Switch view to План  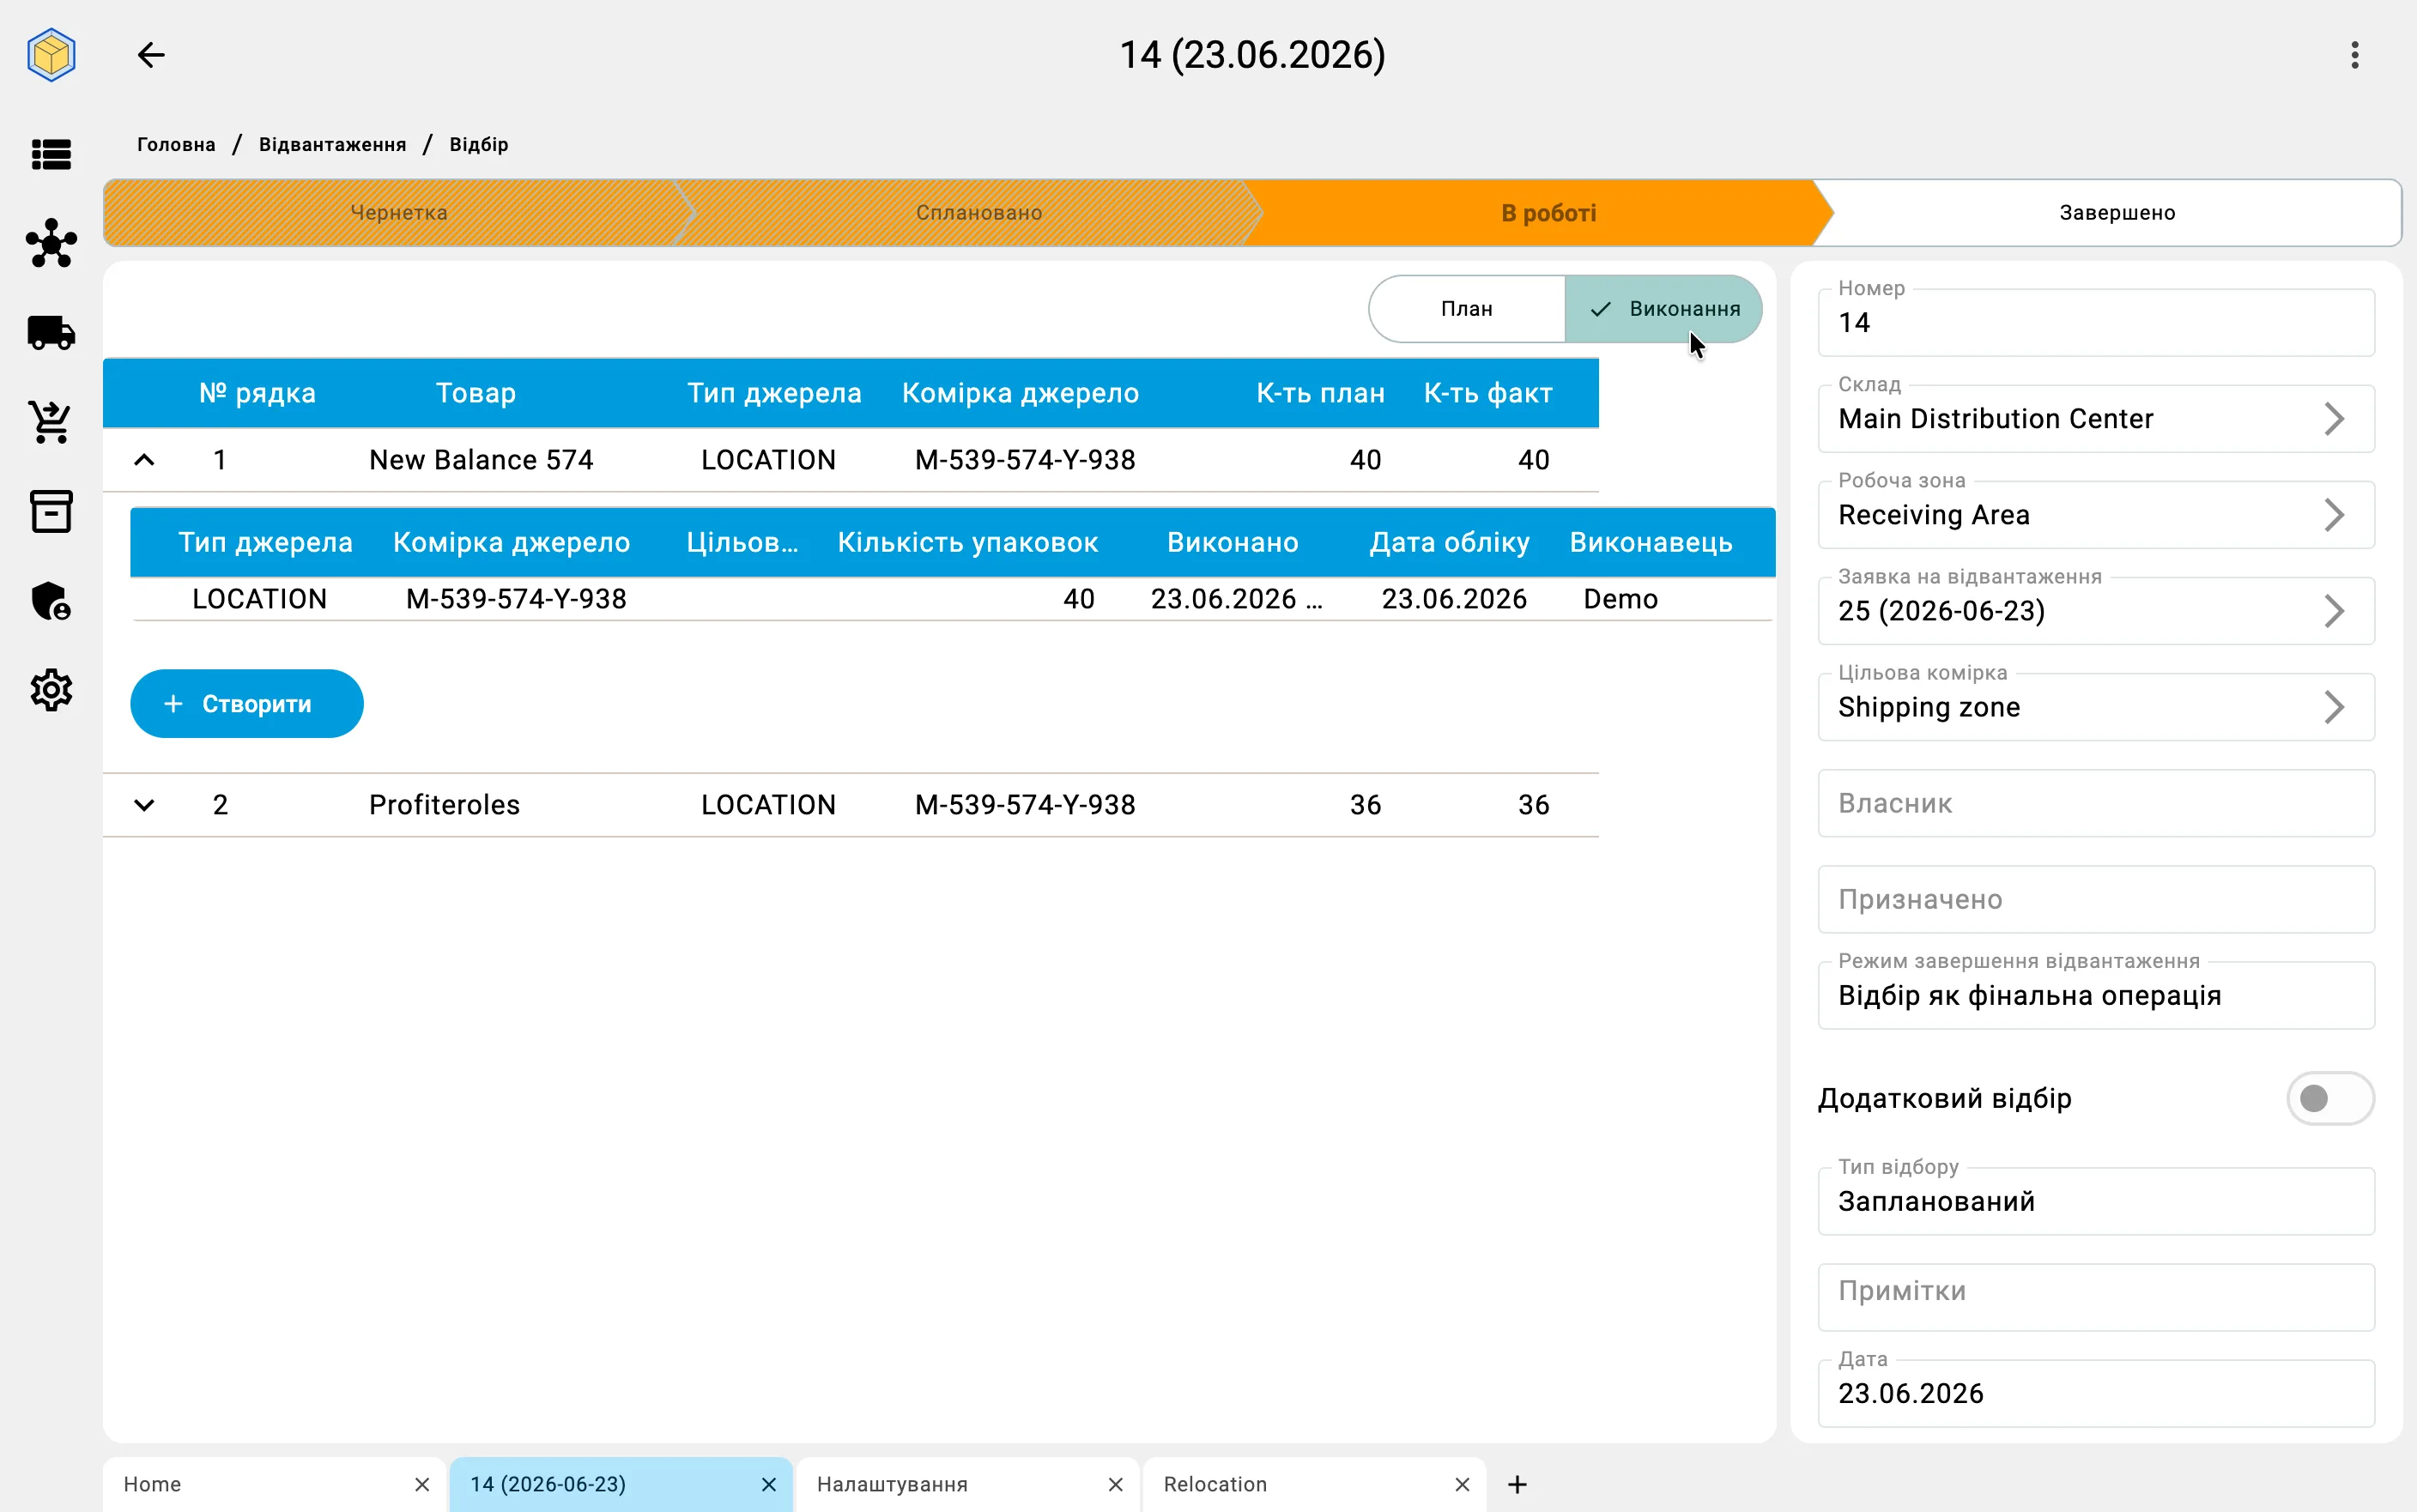[x=1466, y=309]
